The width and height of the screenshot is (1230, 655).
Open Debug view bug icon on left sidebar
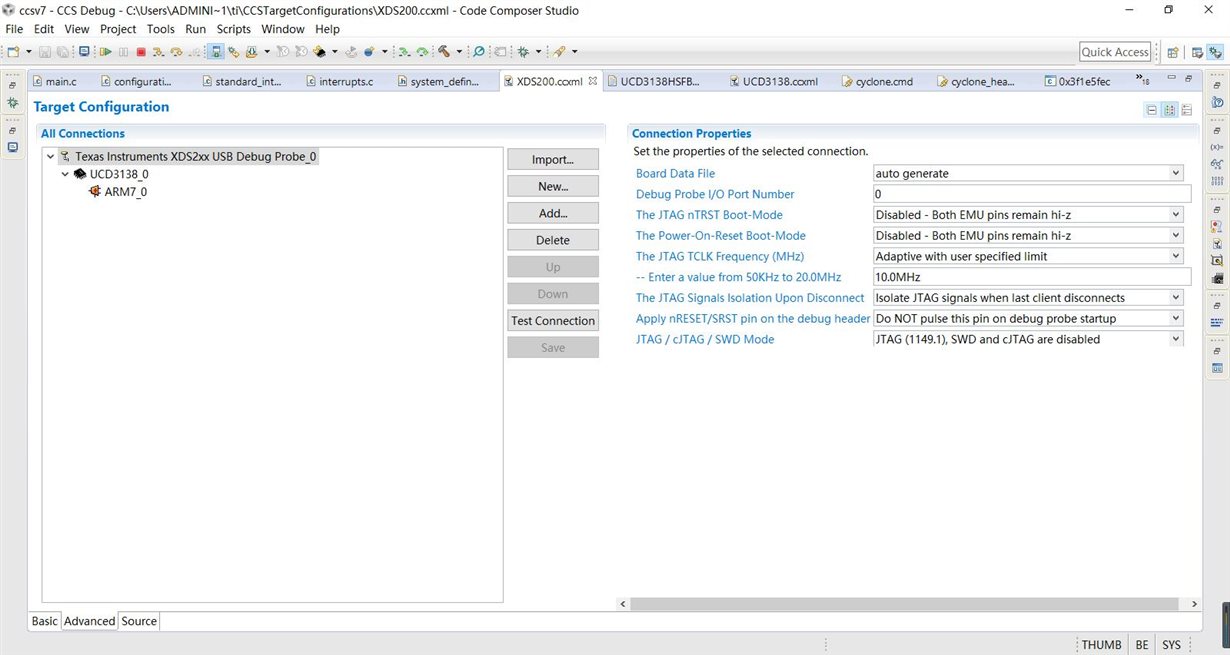13,103
